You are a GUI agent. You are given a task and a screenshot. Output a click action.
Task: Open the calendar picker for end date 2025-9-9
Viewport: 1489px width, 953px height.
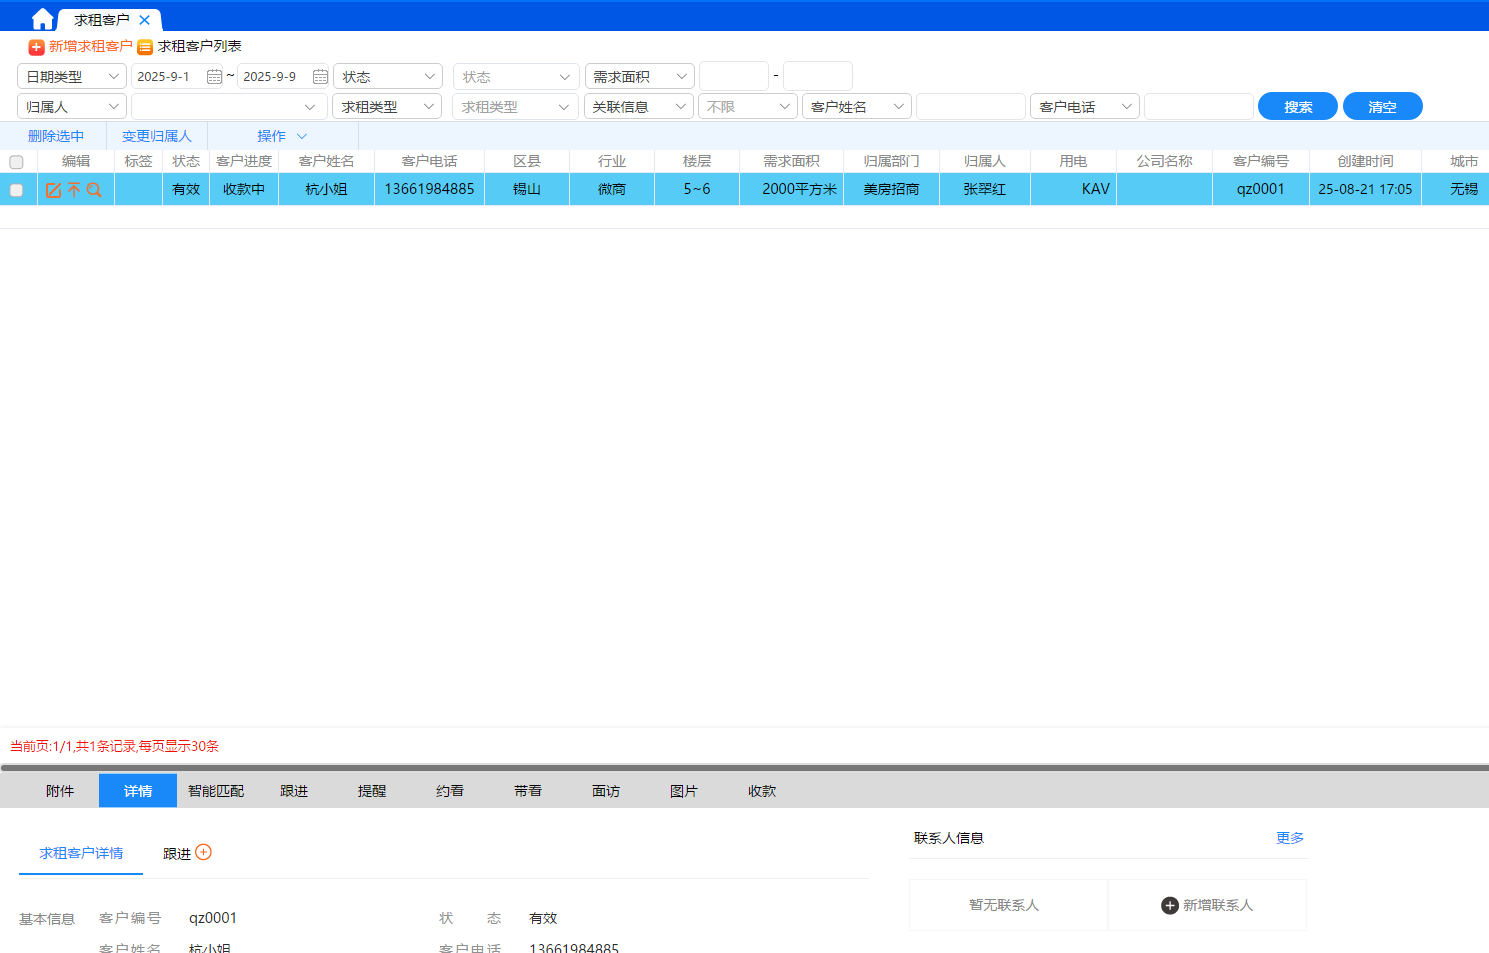coord(320,77)
